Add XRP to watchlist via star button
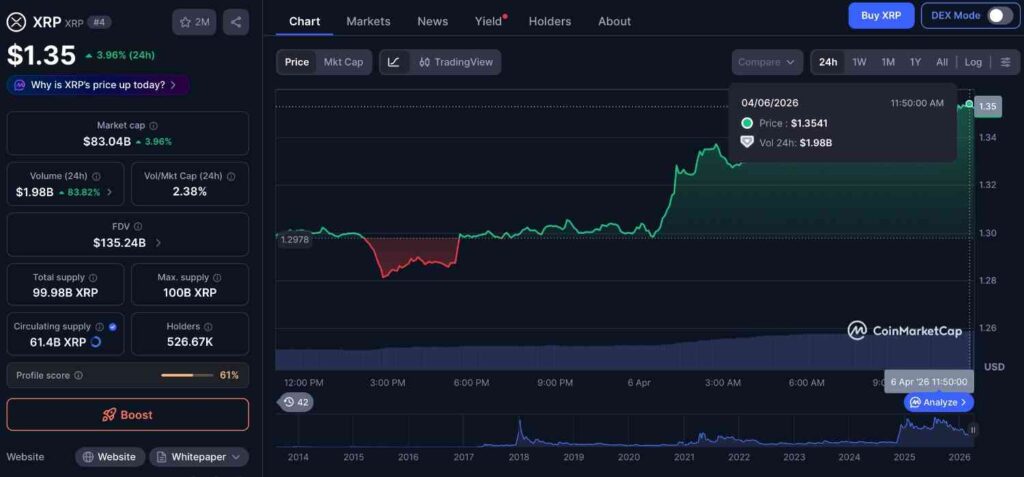This screenshot has width=1024, height=477. tap(194, 22)
